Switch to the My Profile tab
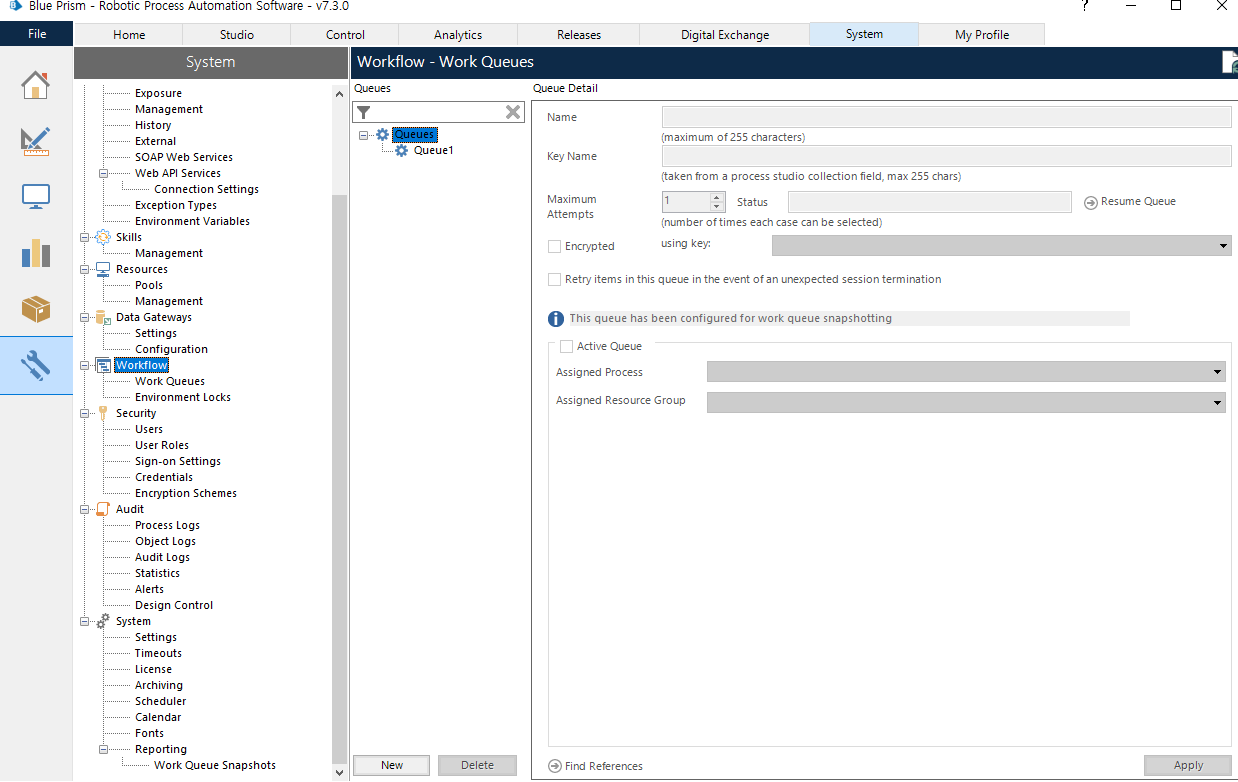This screenshot has height=782, width=1238. tap(982, 35)
